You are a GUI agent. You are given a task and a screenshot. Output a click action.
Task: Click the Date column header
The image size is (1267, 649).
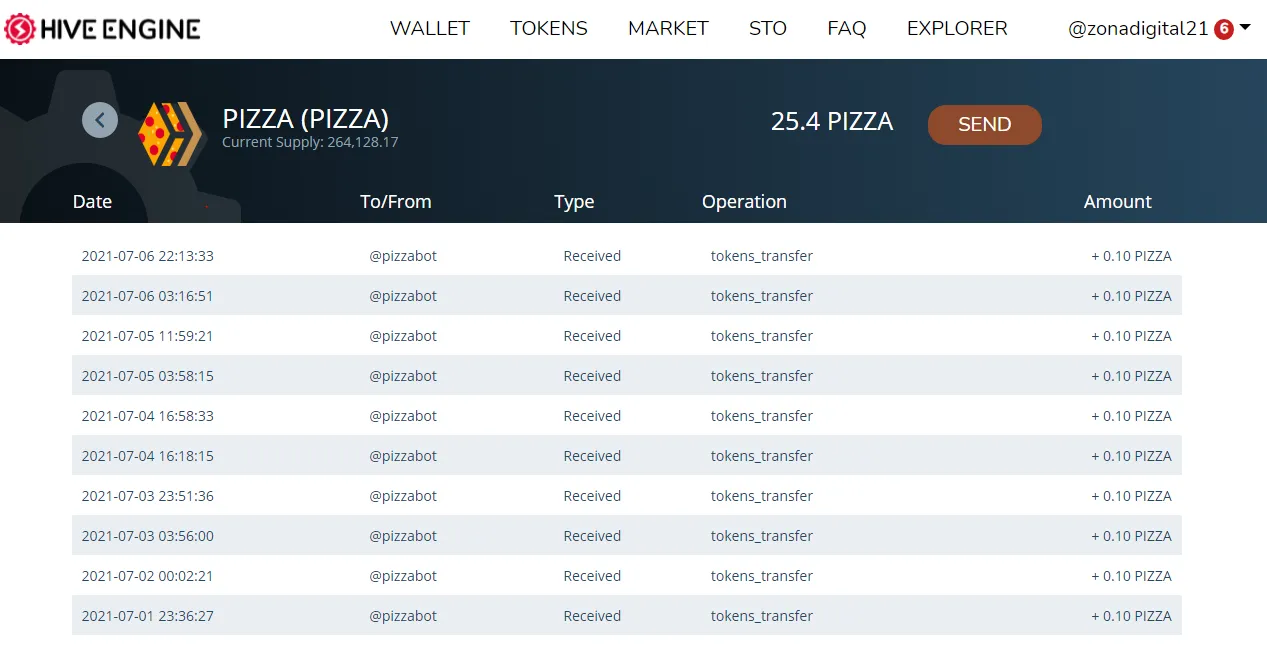click(92, 202)
